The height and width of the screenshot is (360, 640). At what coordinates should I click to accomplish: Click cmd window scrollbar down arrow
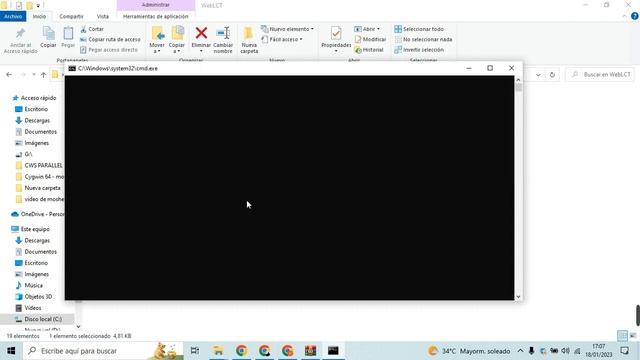tap(518, 297)
